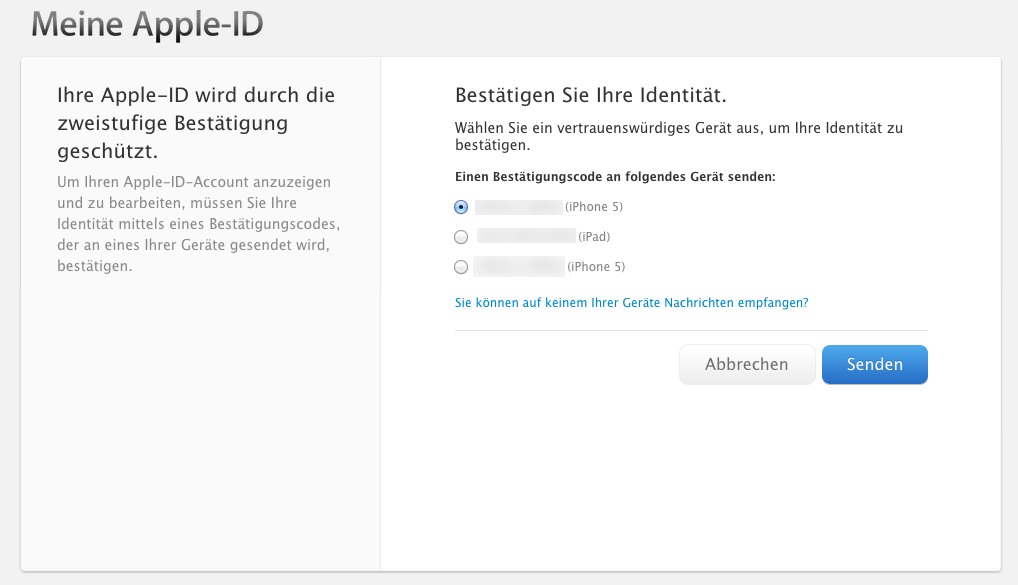Click the '(iPad)' device label
The width and height of the screenshot is (1018, 585).
coord(594,237)
